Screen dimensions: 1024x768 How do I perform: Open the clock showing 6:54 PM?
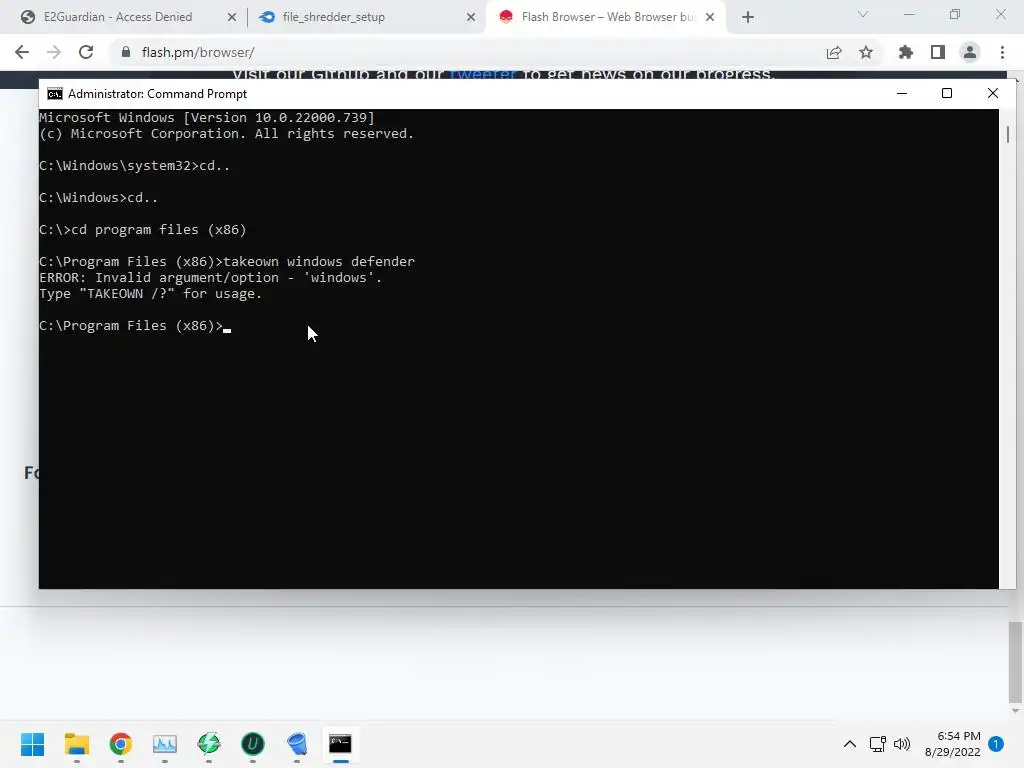953,744
